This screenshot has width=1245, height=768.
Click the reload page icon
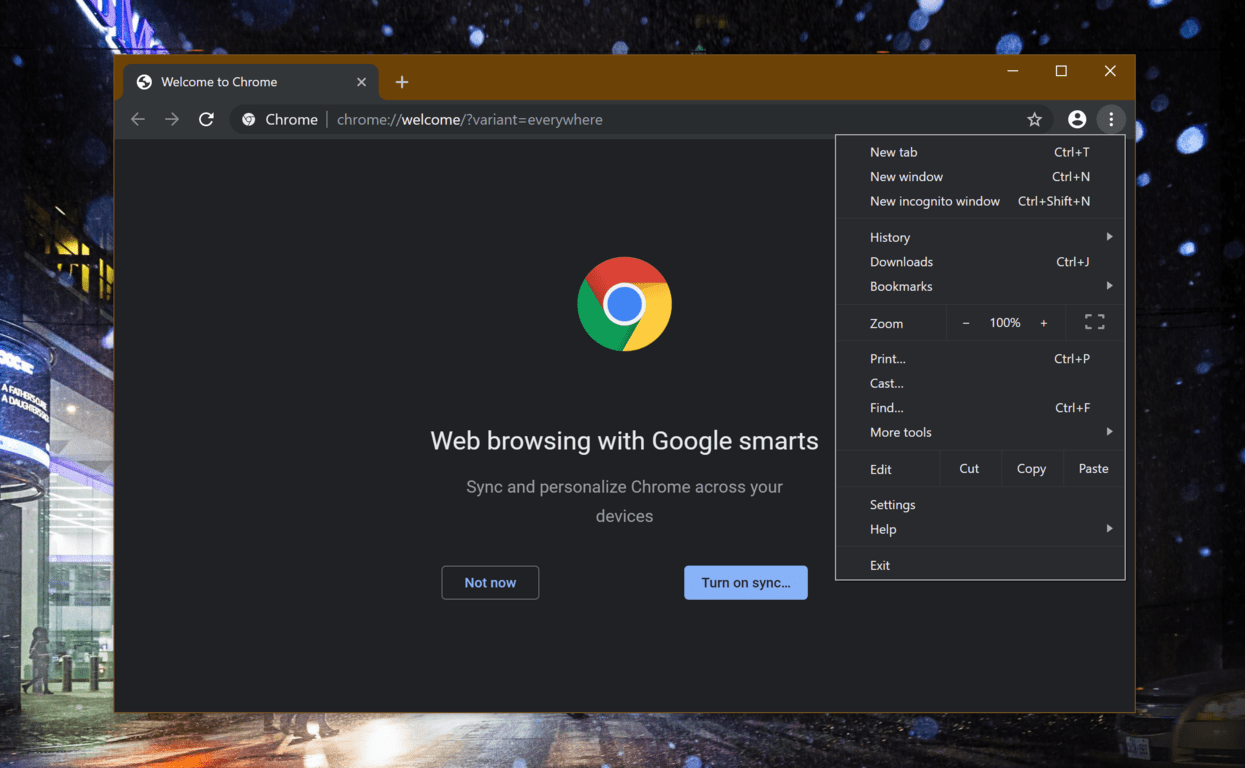(206, 120)
